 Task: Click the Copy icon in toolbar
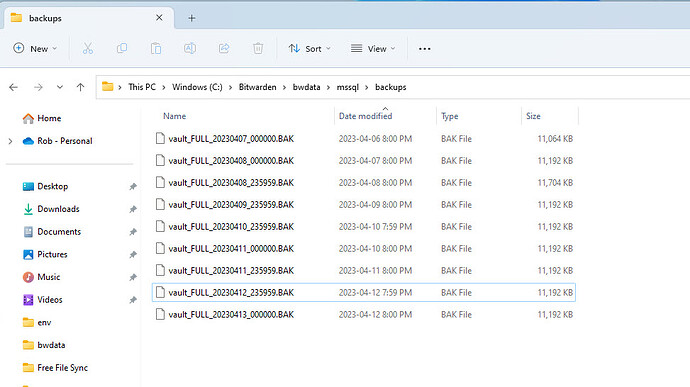[122, 48]
